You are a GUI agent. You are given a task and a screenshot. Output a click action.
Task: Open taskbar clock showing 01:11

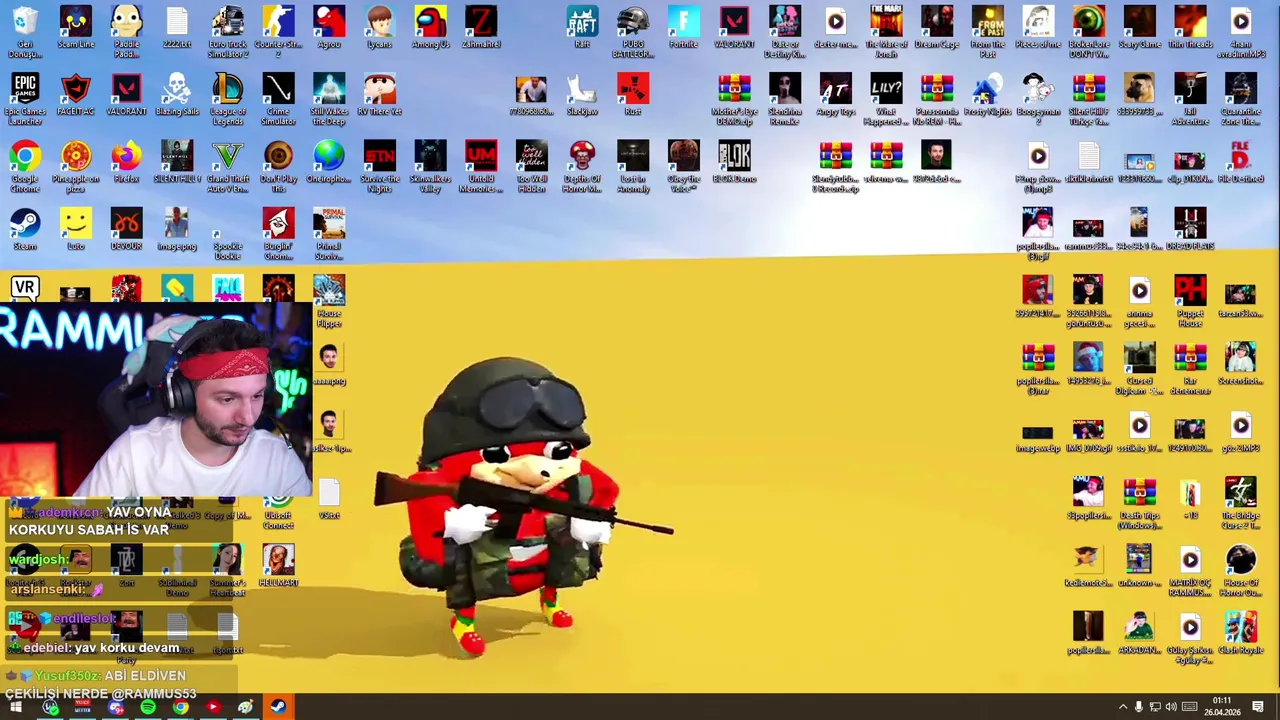[x=1221, y=707]
